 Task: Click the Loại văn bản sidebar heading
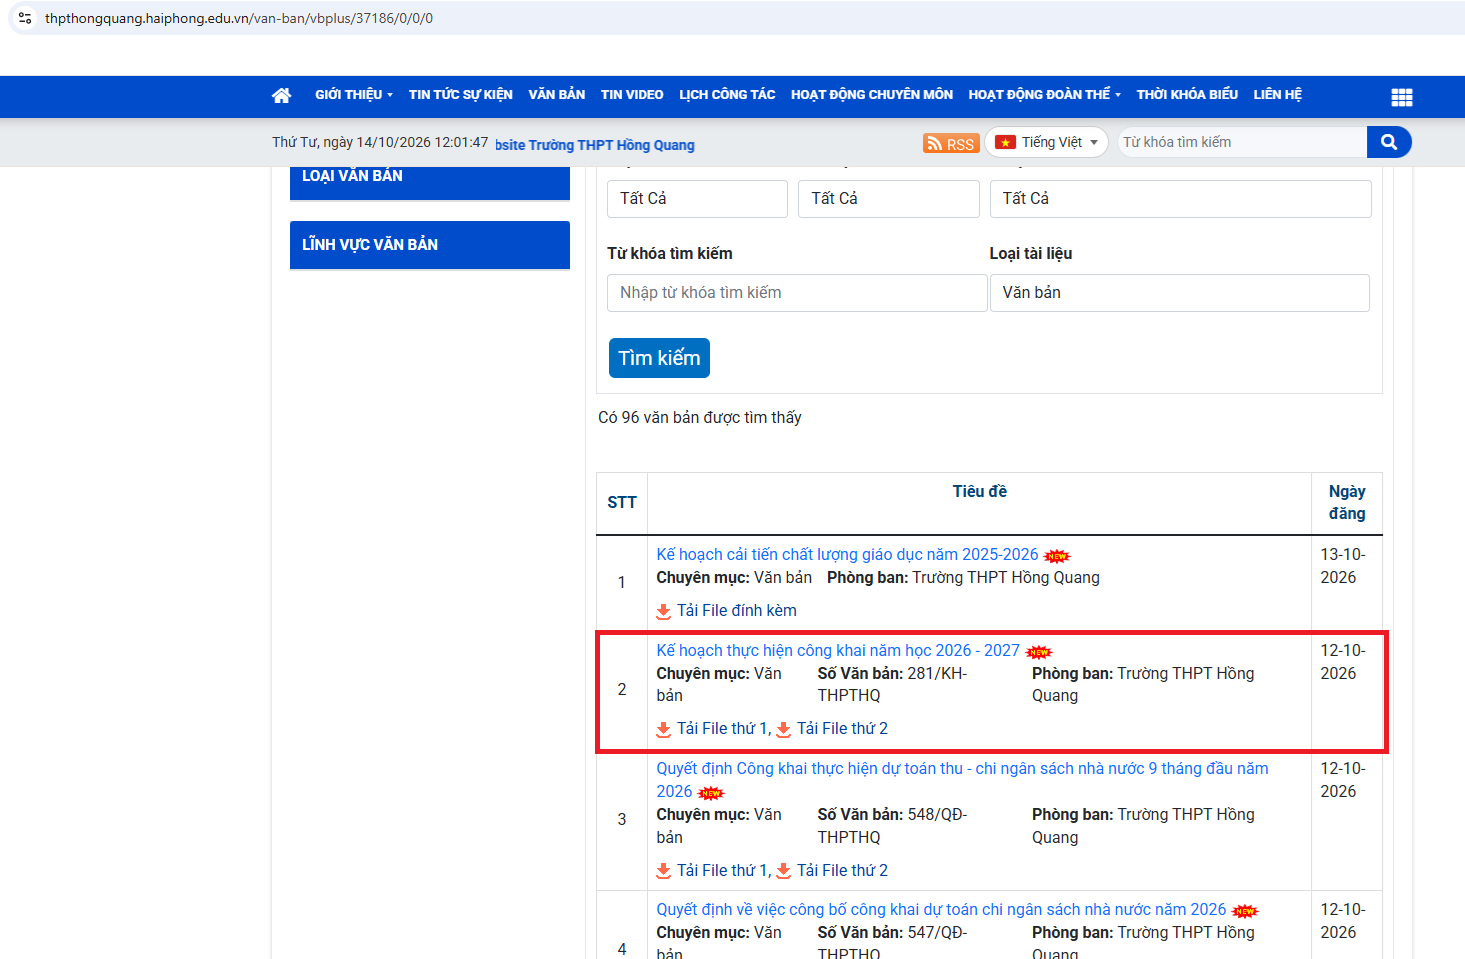[x=430, y=180]
